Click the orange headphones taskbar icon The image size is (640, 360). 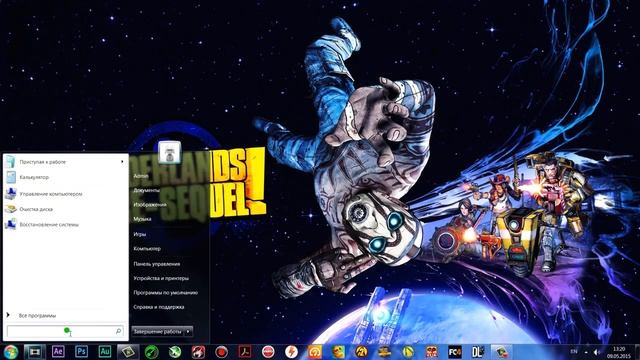pyautogui.click(x=315, y=351)
